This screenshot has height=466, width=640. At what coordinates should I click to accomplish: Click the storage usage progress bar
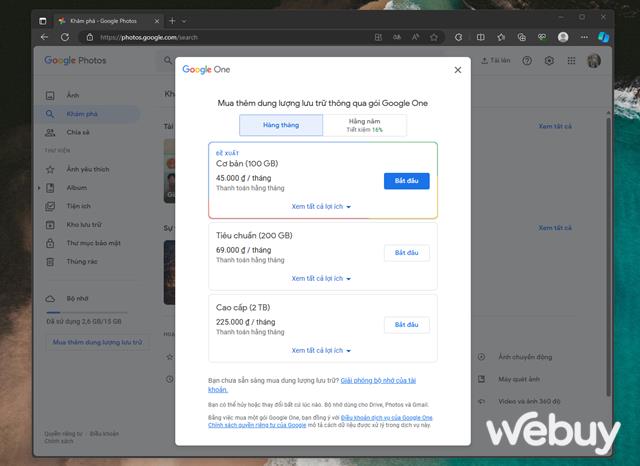87,312
